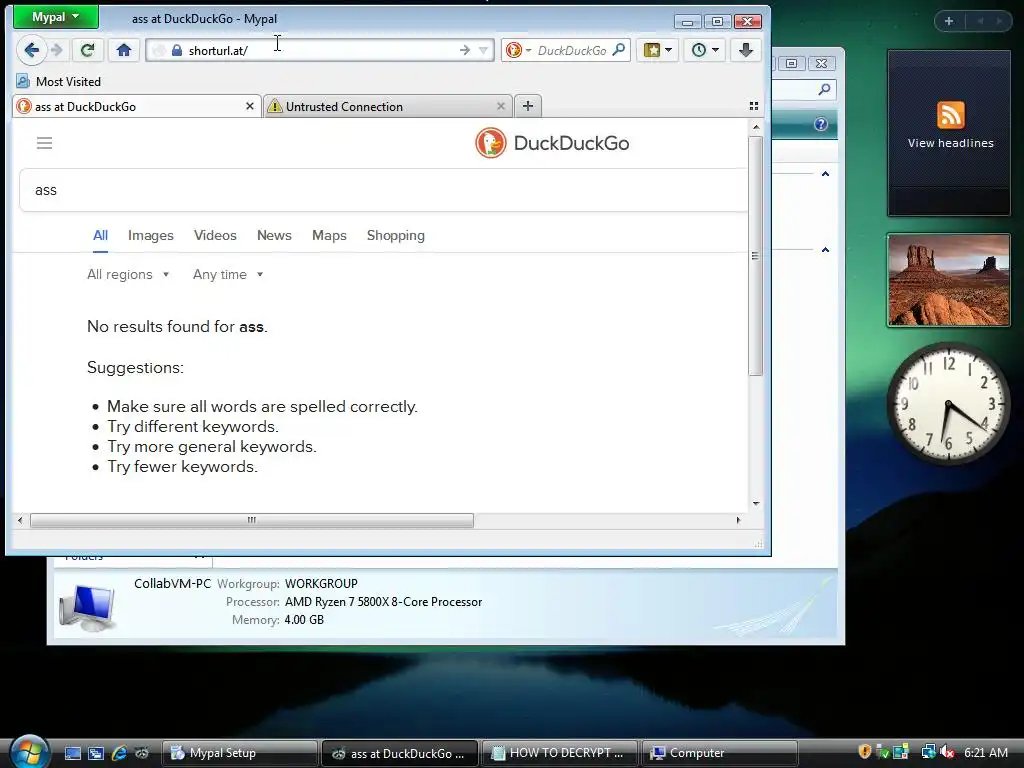
Task: Open the Any time filter dropdown
Action: 228,275
